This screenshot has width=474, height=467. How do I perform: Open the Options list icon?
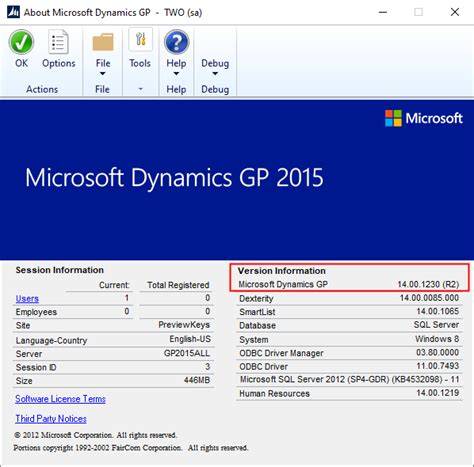pos(58,42)
